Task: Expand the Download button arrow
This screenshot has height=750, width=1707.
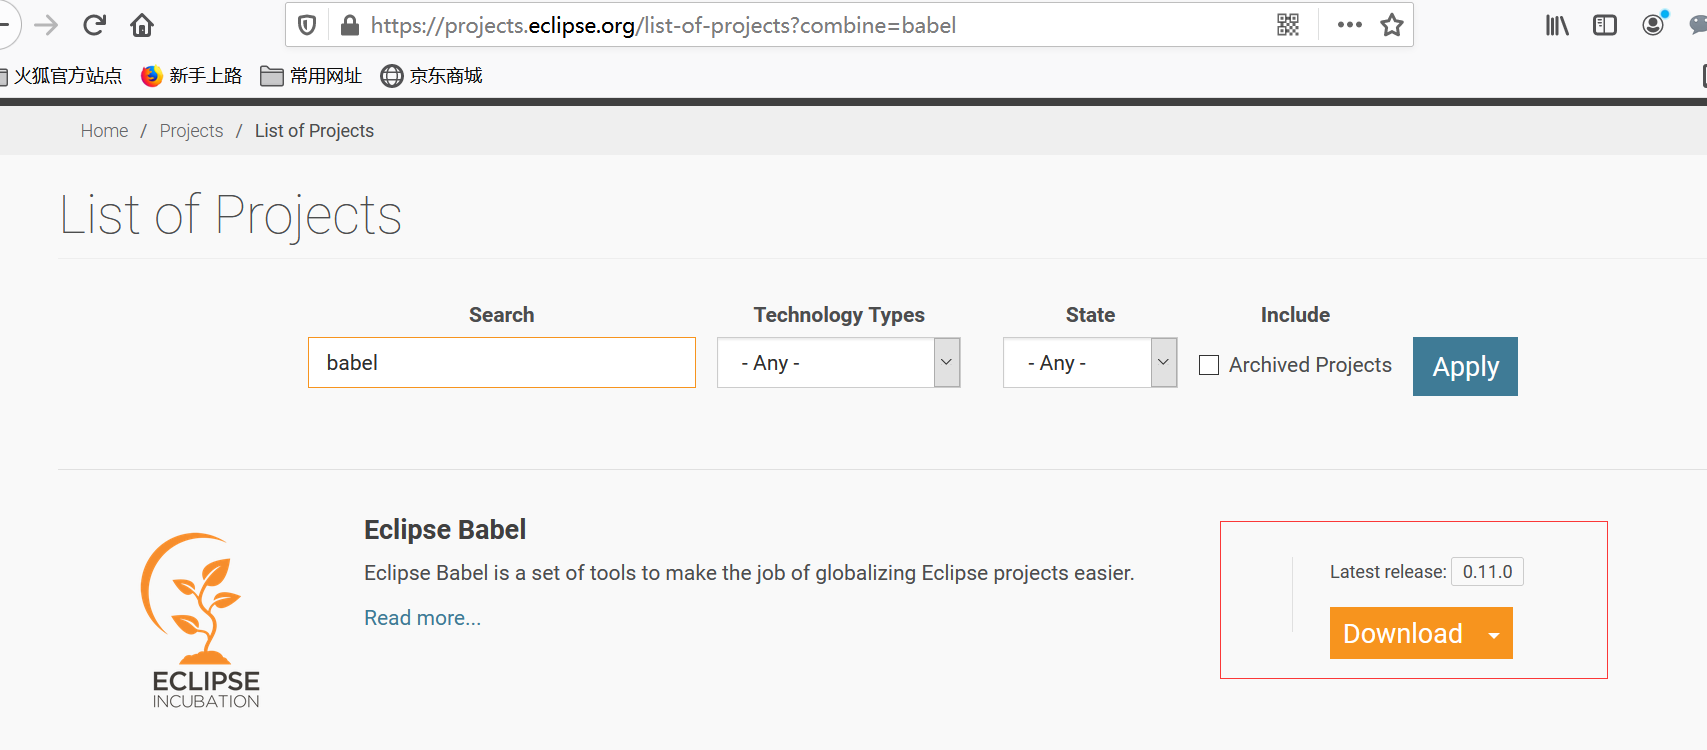Action: (x=1494, y=634)
